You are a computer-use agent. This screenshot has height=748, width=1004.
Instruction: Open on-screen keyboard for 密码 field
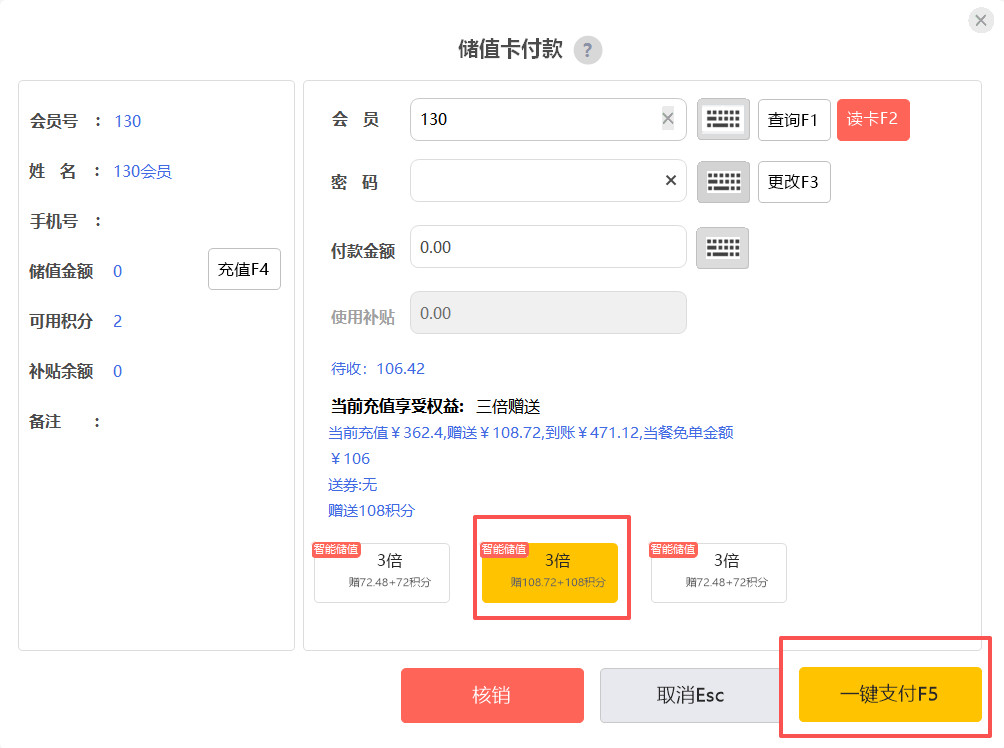pyautogui.click(x=722, y=181)
